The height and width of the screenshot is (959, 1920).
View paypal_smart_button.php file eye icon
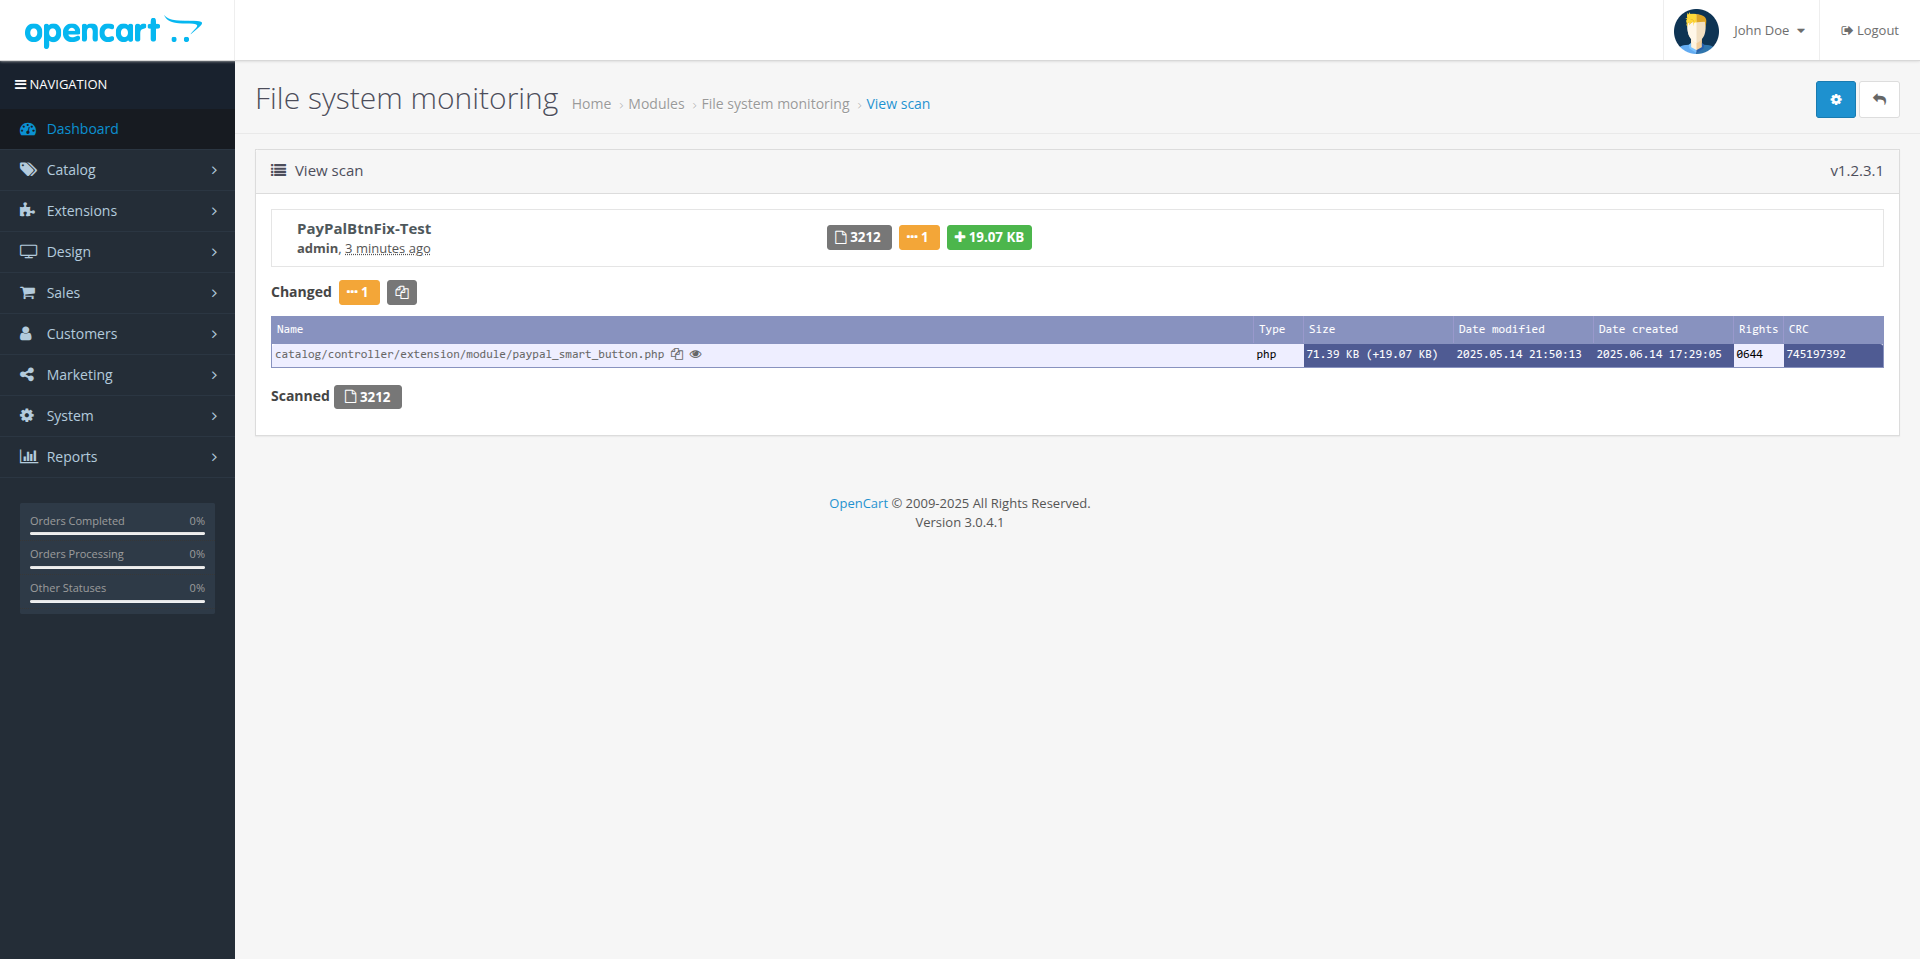point(696,354)
